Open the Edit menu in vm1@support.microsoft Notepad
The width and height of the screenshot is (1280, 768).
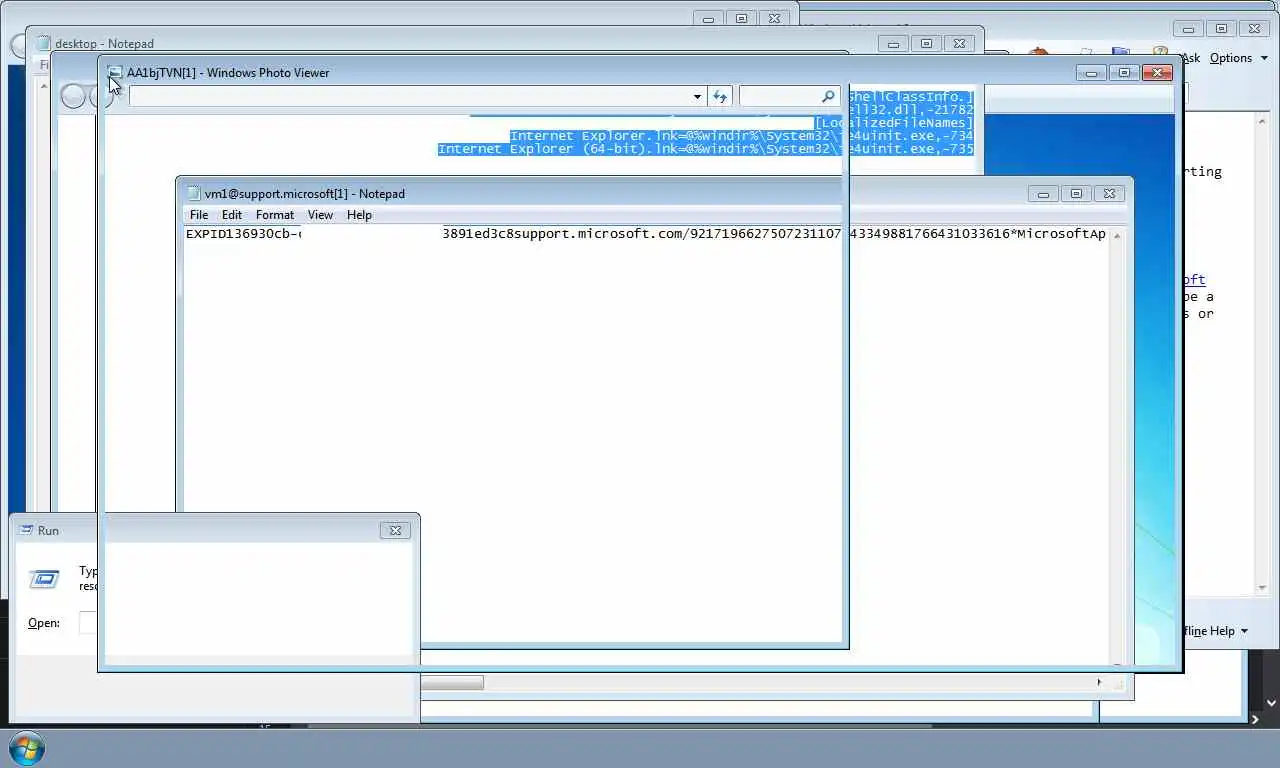pyautogui.click(x=232, y=215)
